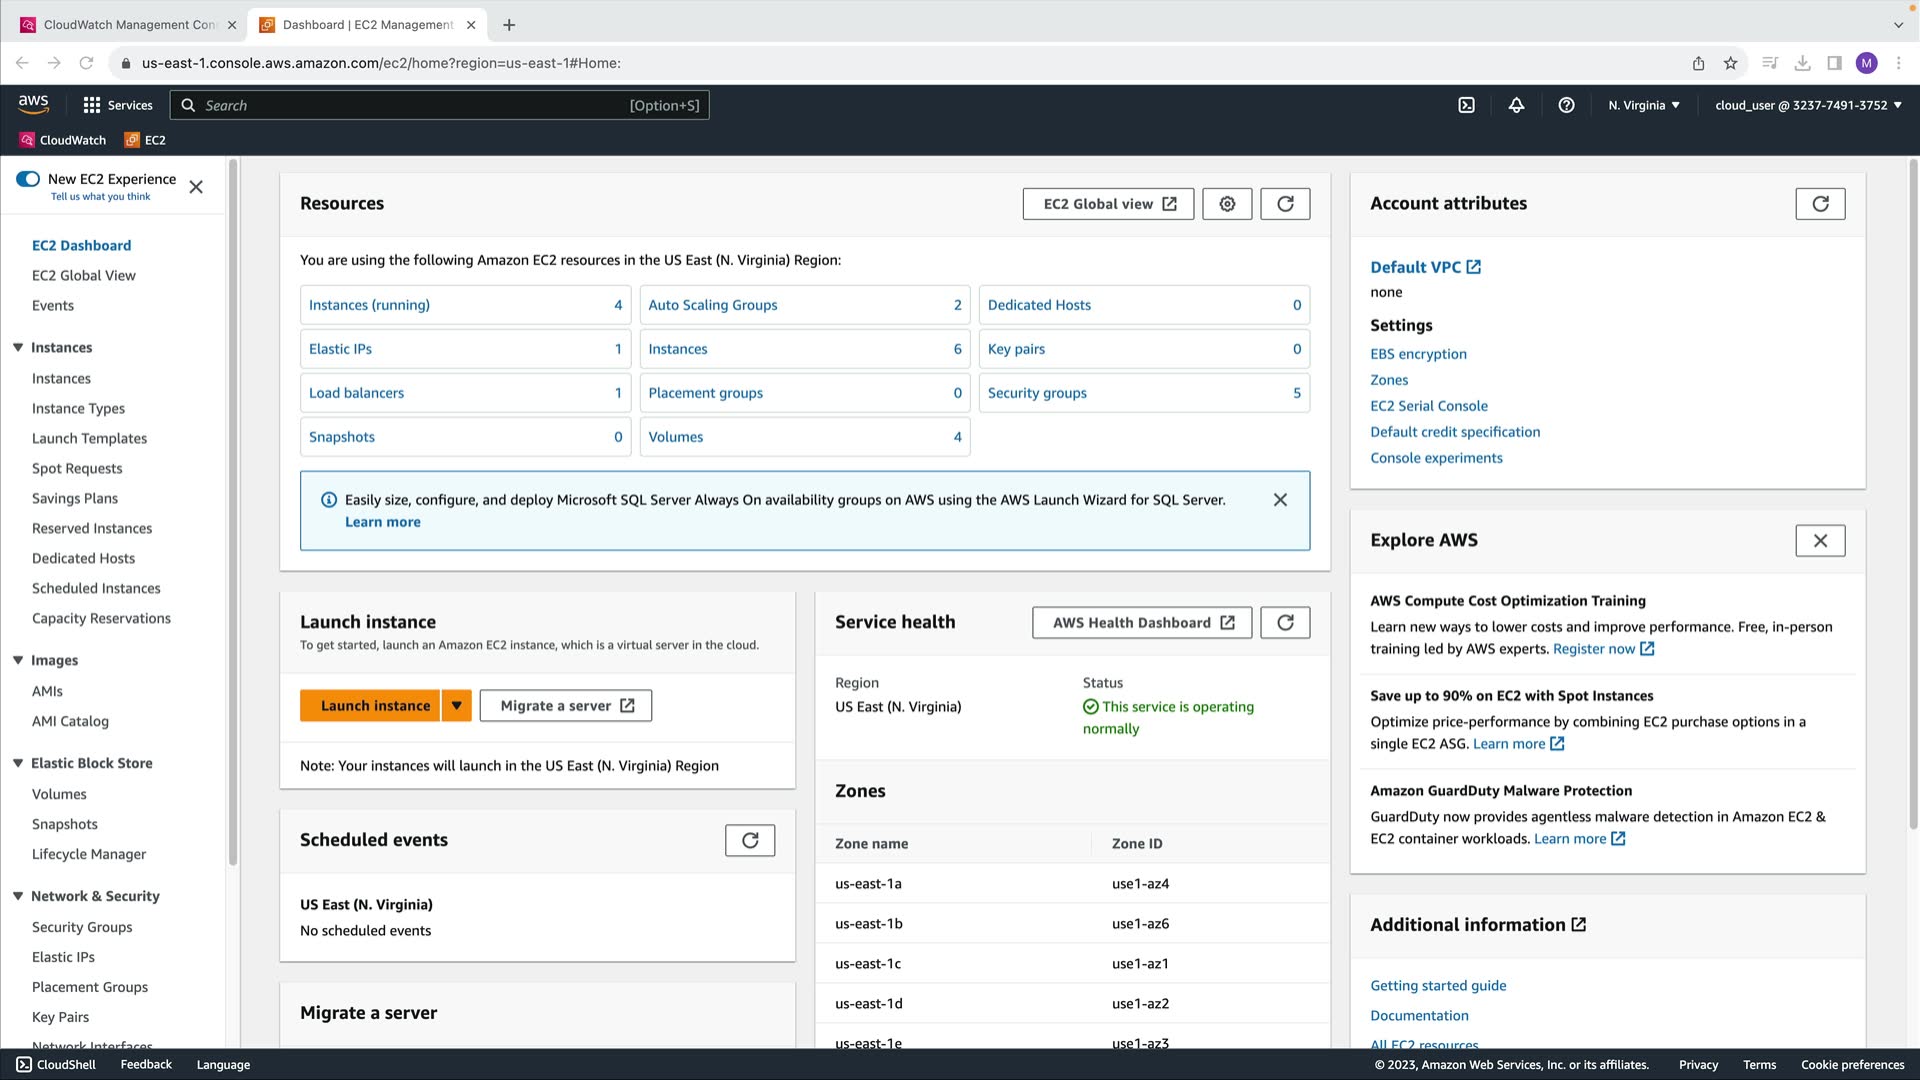Open CloudShell icon in top navigation bar

coord(1466,105)
